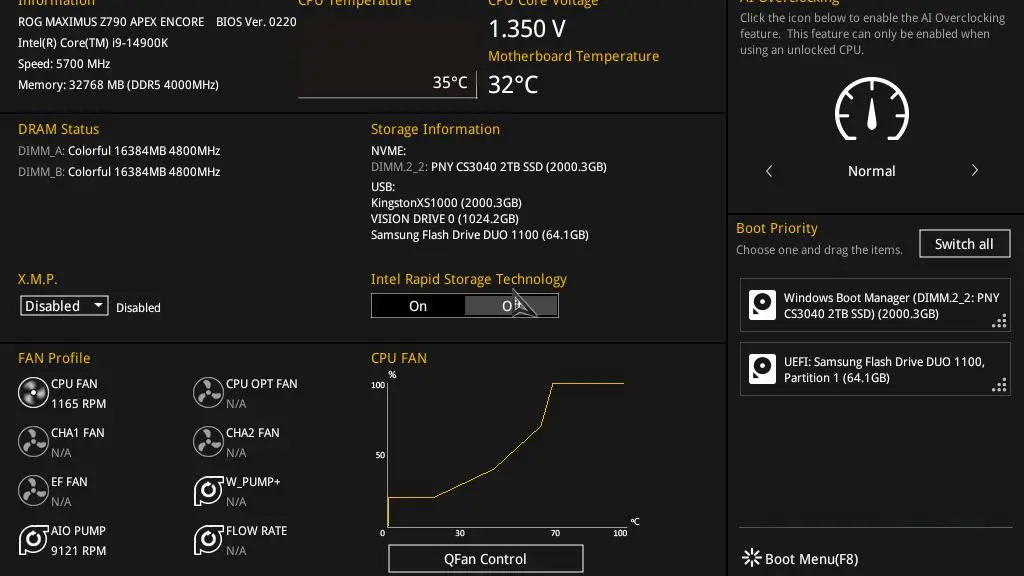Click drag handle of Windows Boot Manager entry
The image size is (1024, 576).
coord(999,321)
